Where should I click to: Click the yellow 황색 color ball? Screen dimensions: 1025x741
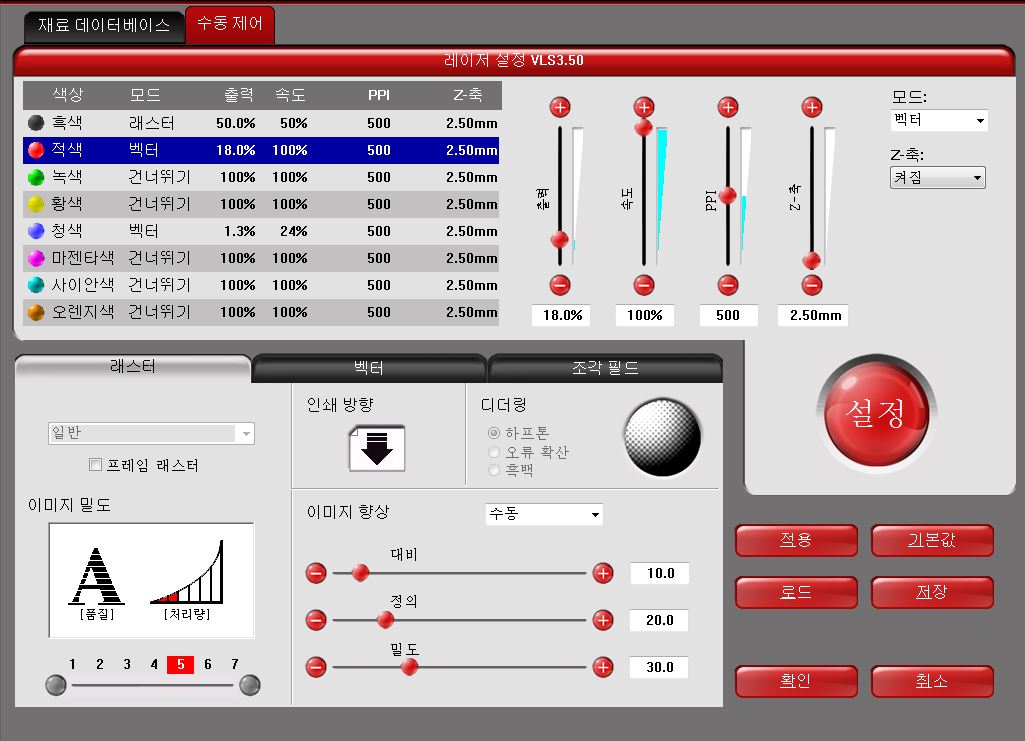pyautogui.click(x=36, y=204)
